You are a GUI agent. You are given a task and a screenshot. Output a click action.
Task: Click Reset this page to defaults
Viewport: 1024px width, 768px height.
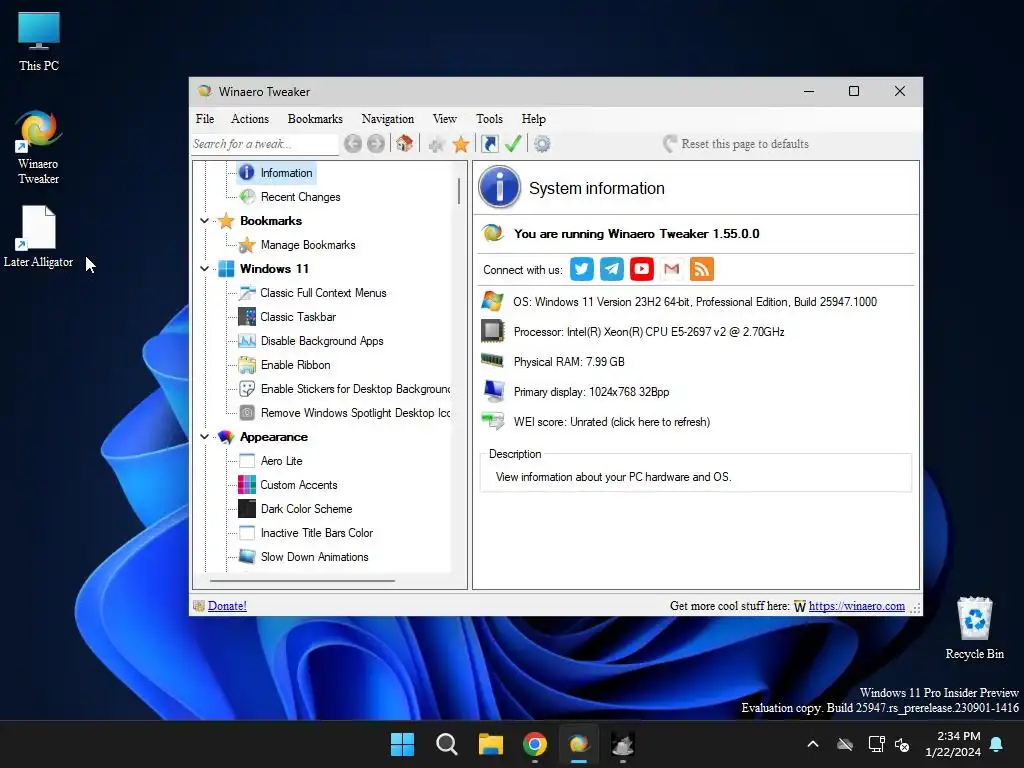[736, 144]
